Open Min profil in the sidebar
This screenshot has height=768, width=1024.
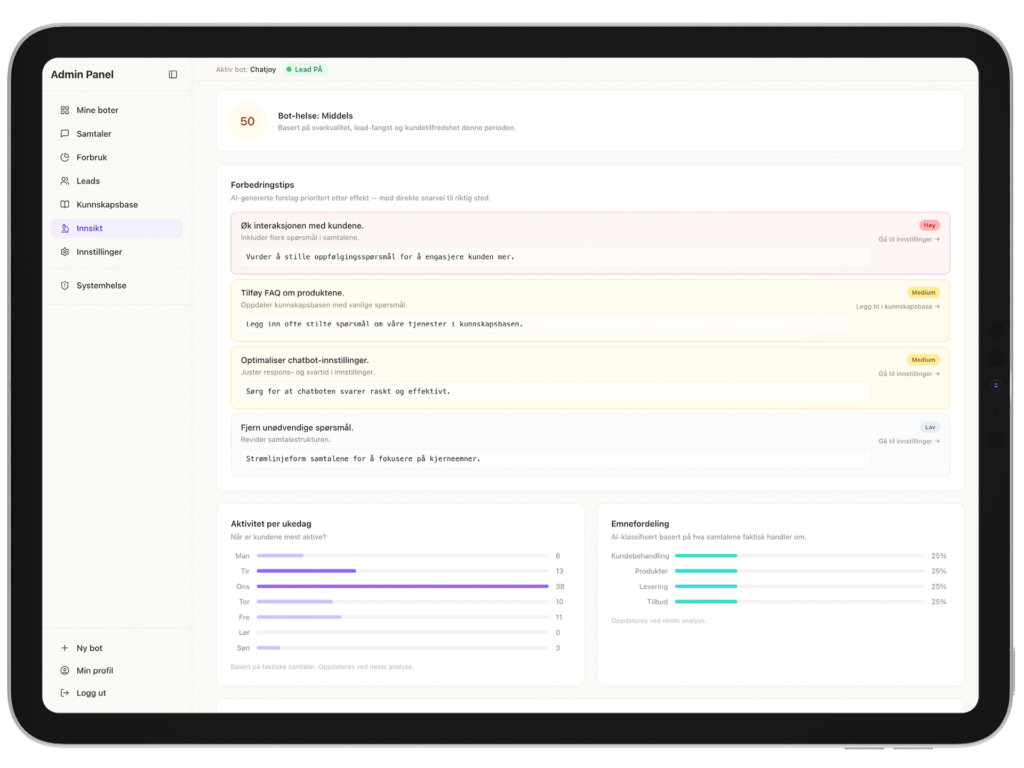(x=94, y=671)
